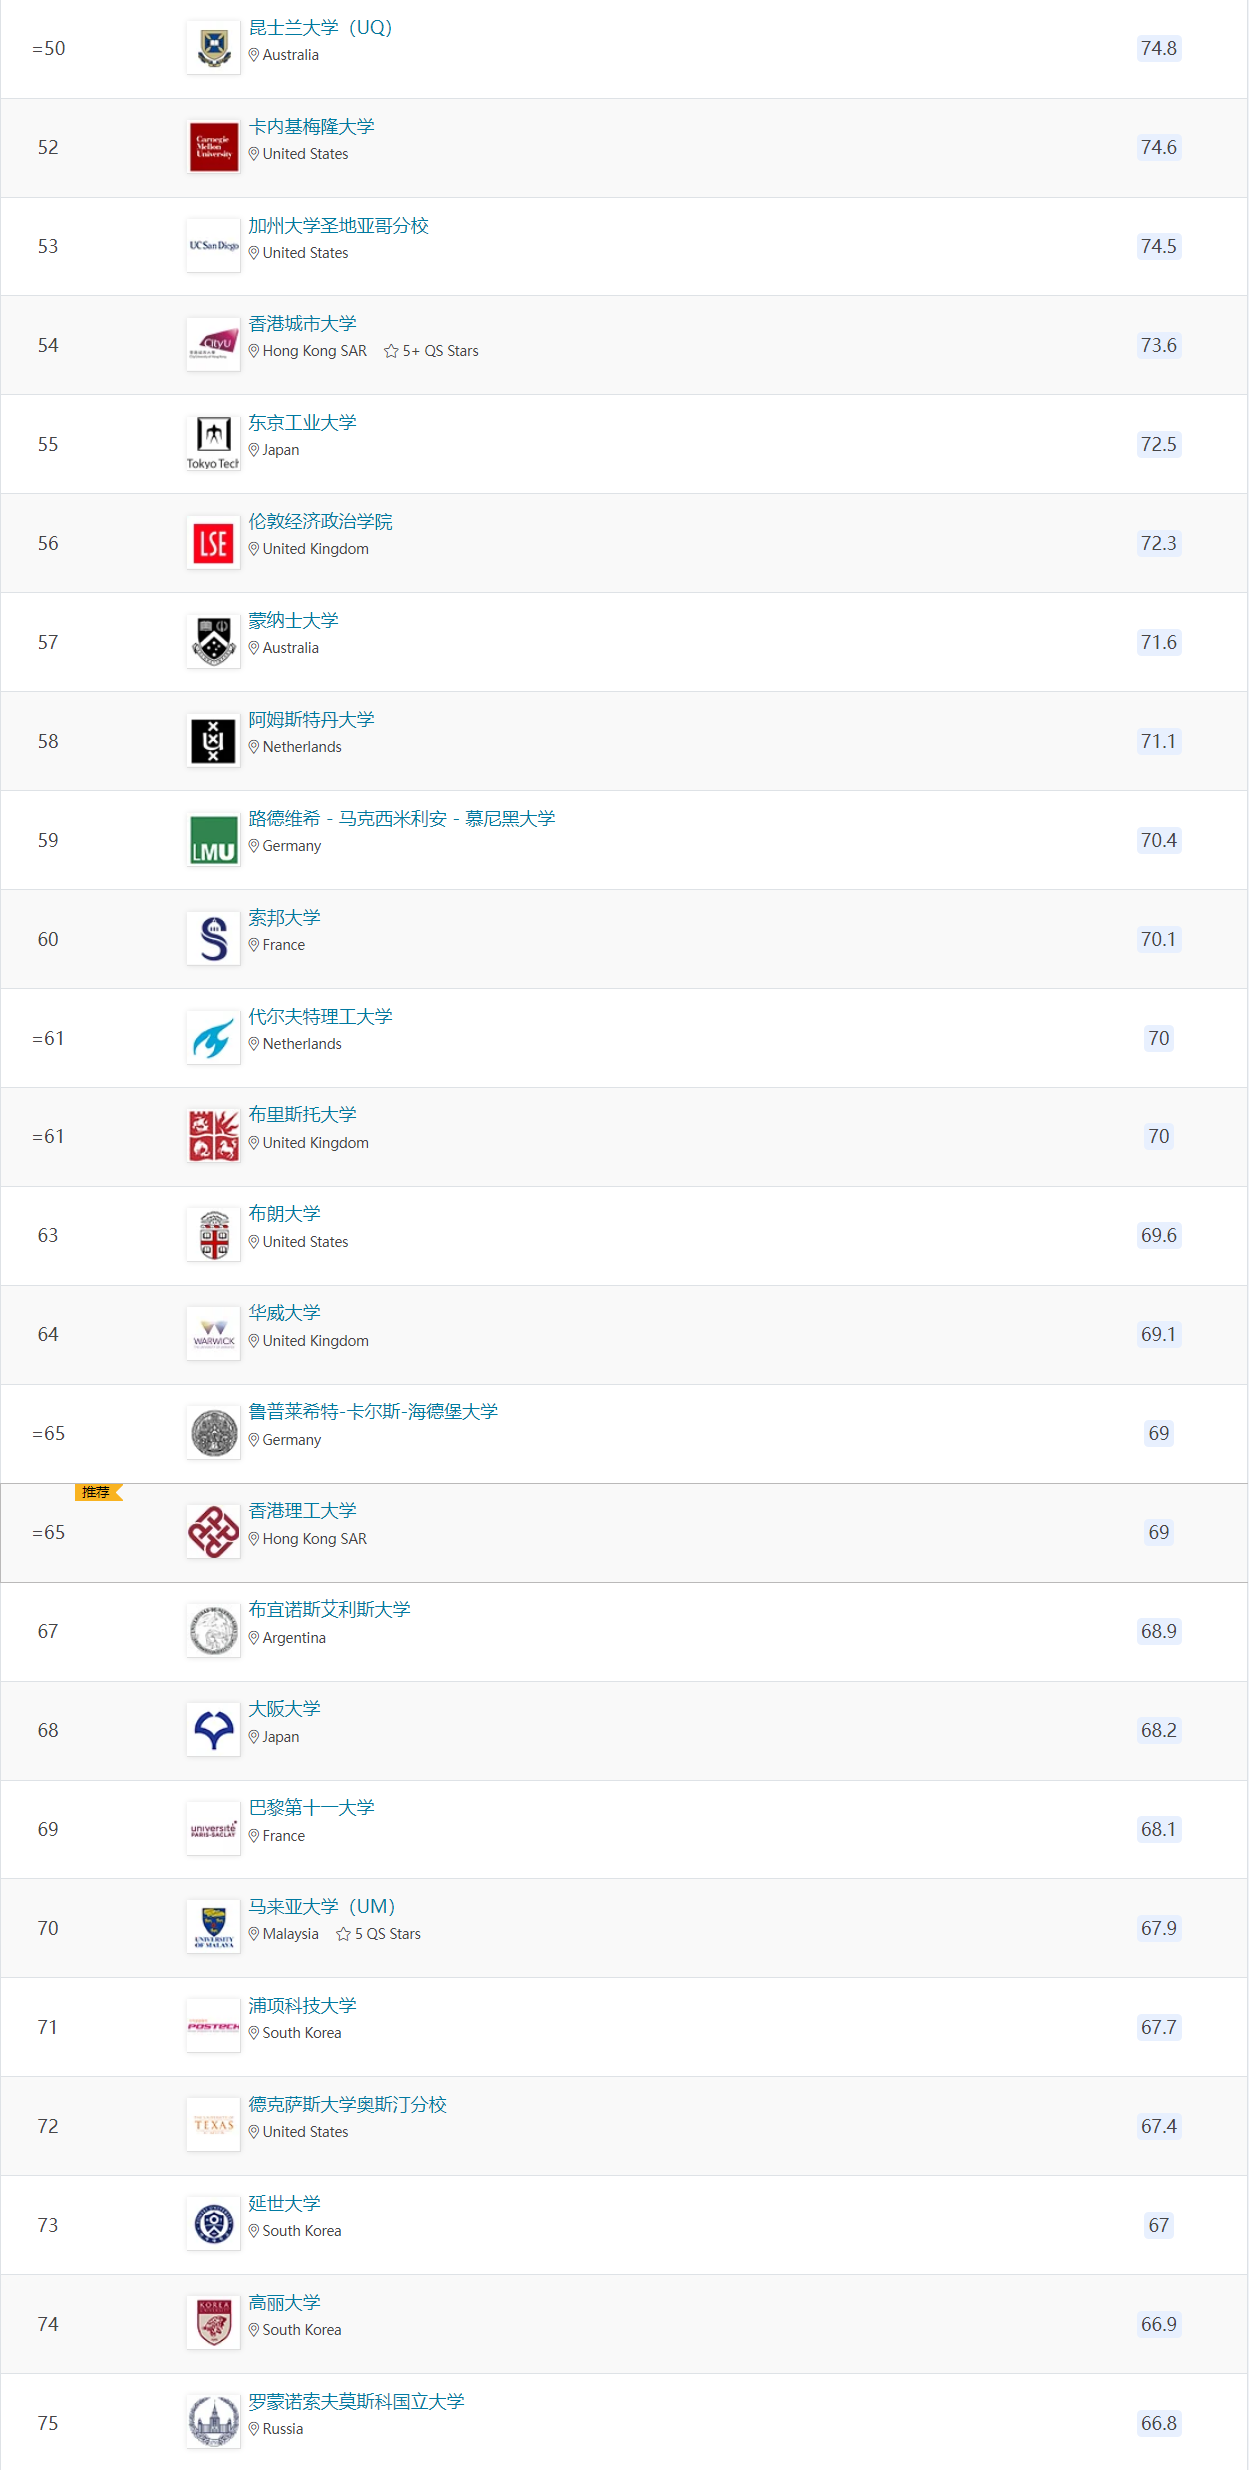This screenshot has width=1249, height=2470.
Task: Click the Warwick university logo
Action: [x=213, y=1334]
